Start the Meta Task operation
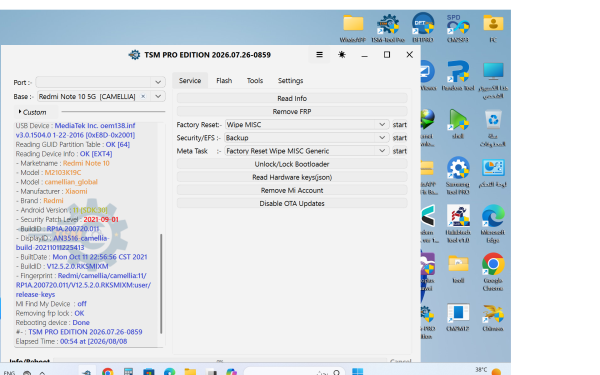The height and width of the screenshot is (375, 600). click(399, 151)
